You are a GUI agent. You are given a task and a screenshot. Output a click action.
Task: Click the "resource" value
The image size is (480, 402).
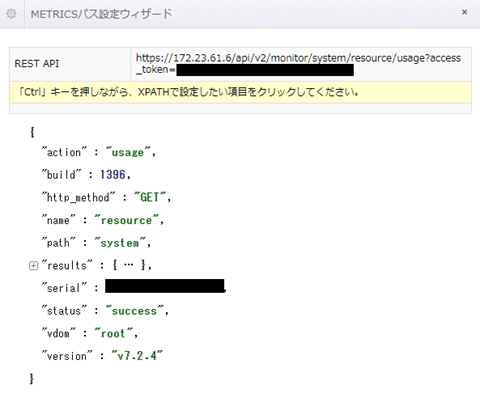[x=127, y=220]
